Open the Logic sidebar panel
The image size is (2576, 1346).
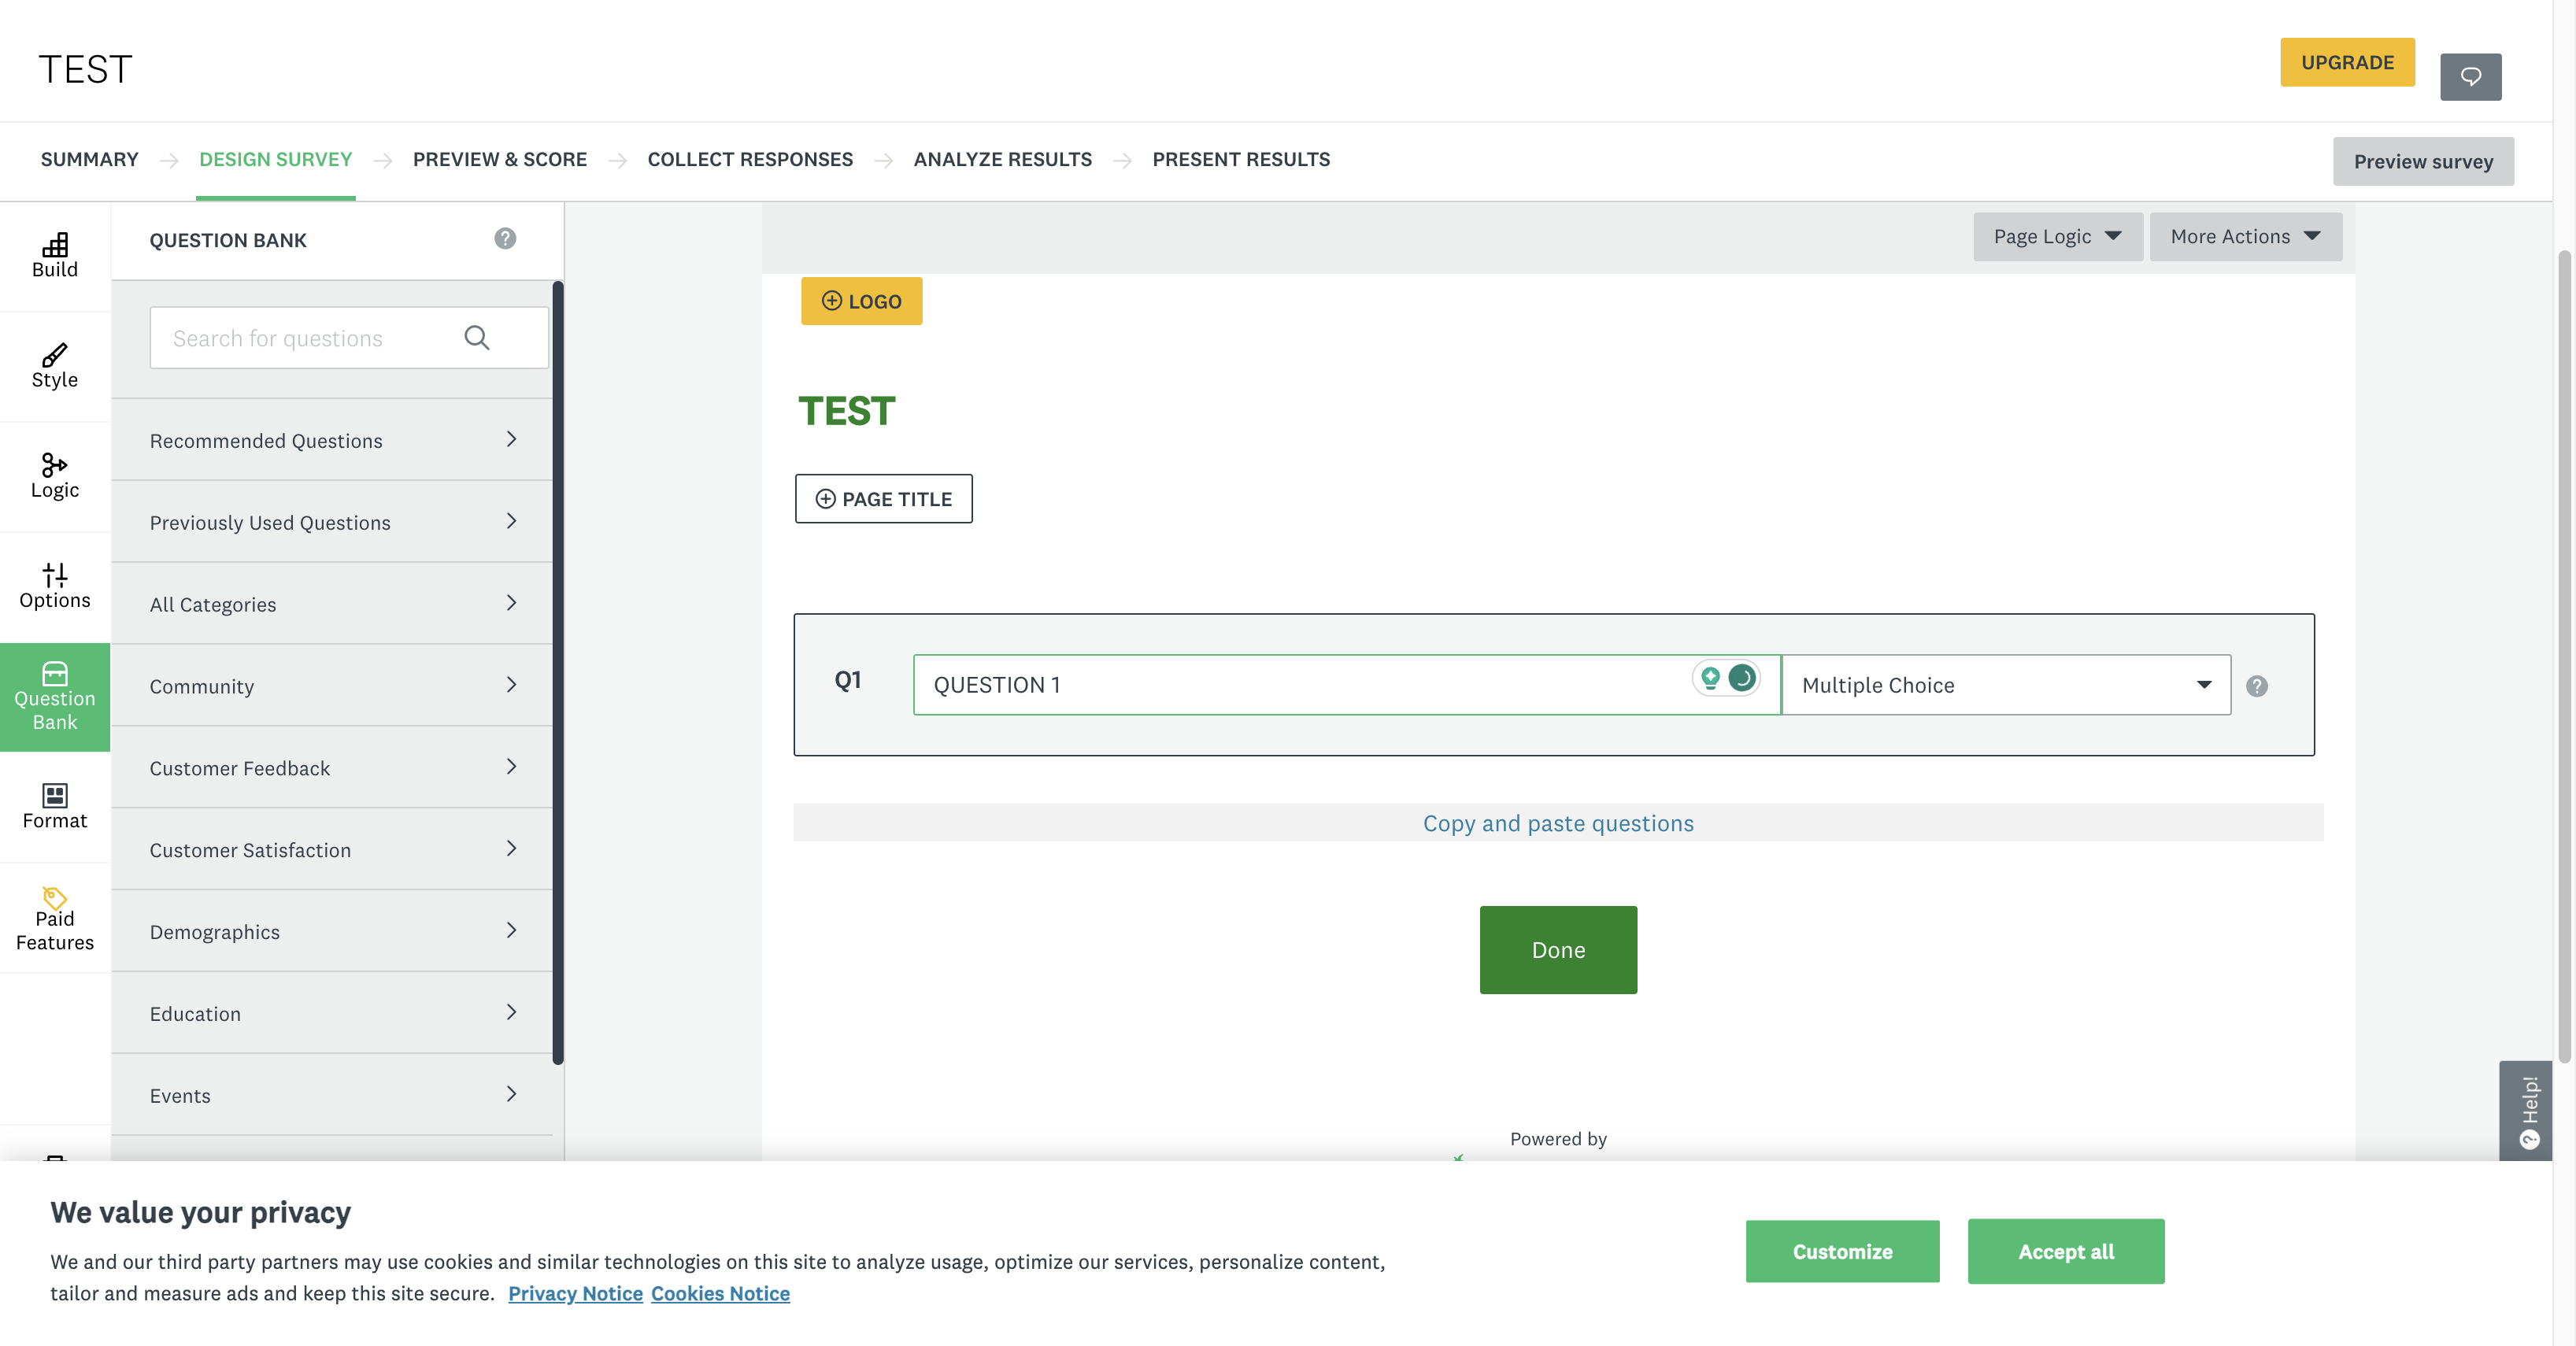click(x=55, y=476)
